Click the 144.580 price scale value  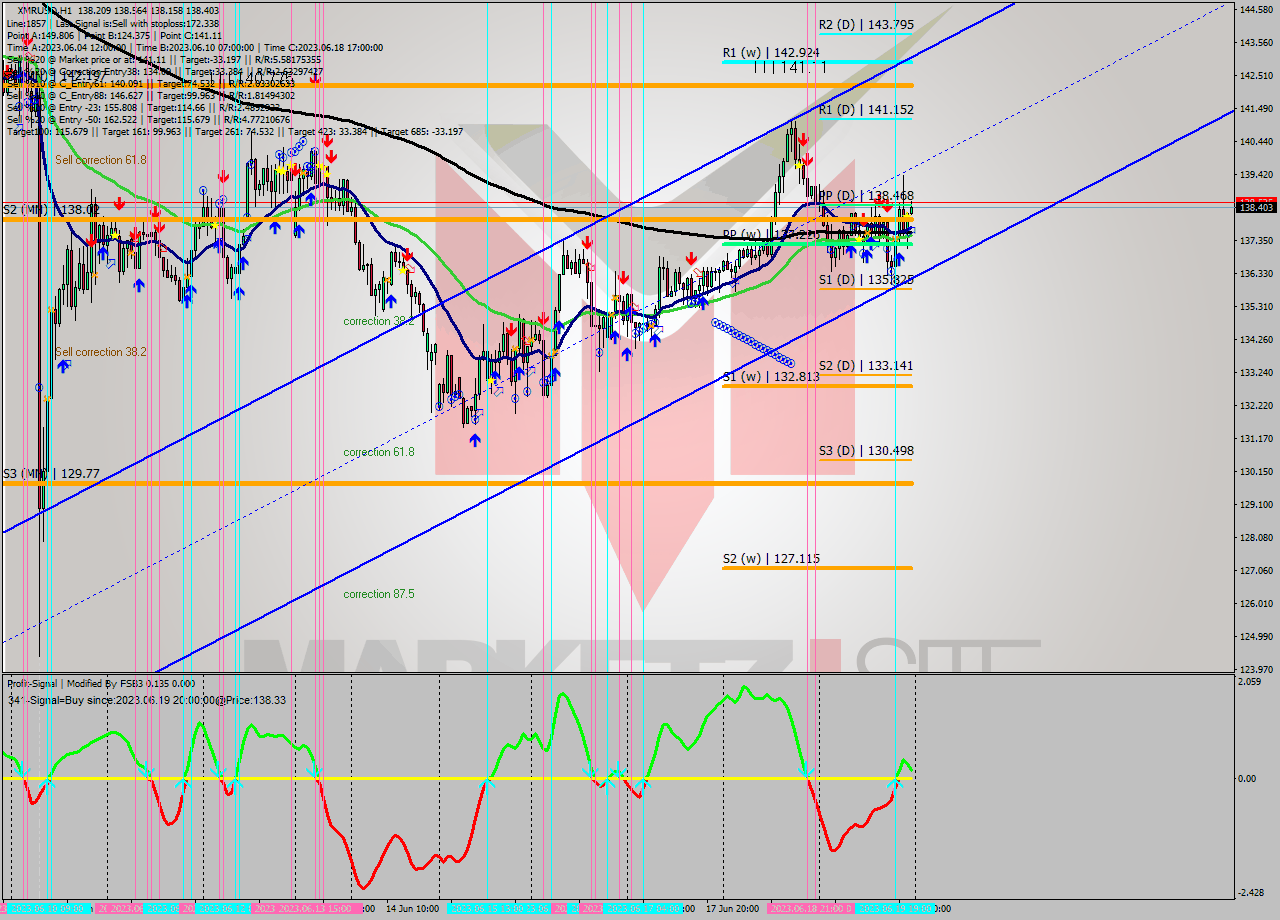tap(1256, 9)
